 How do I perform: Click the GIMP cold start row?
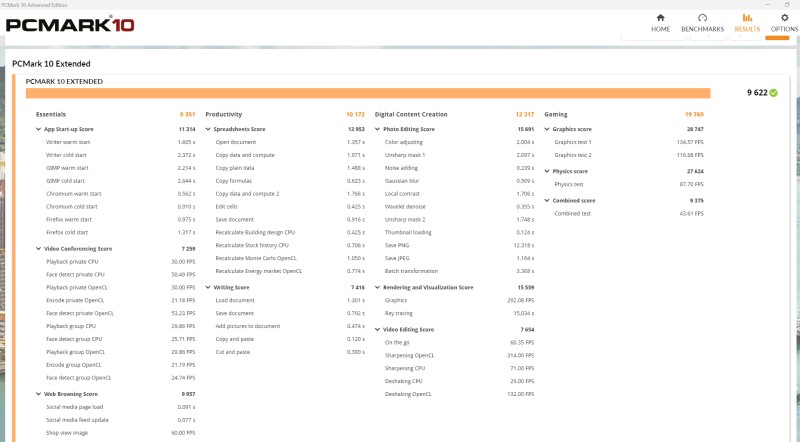pos(120,181)
